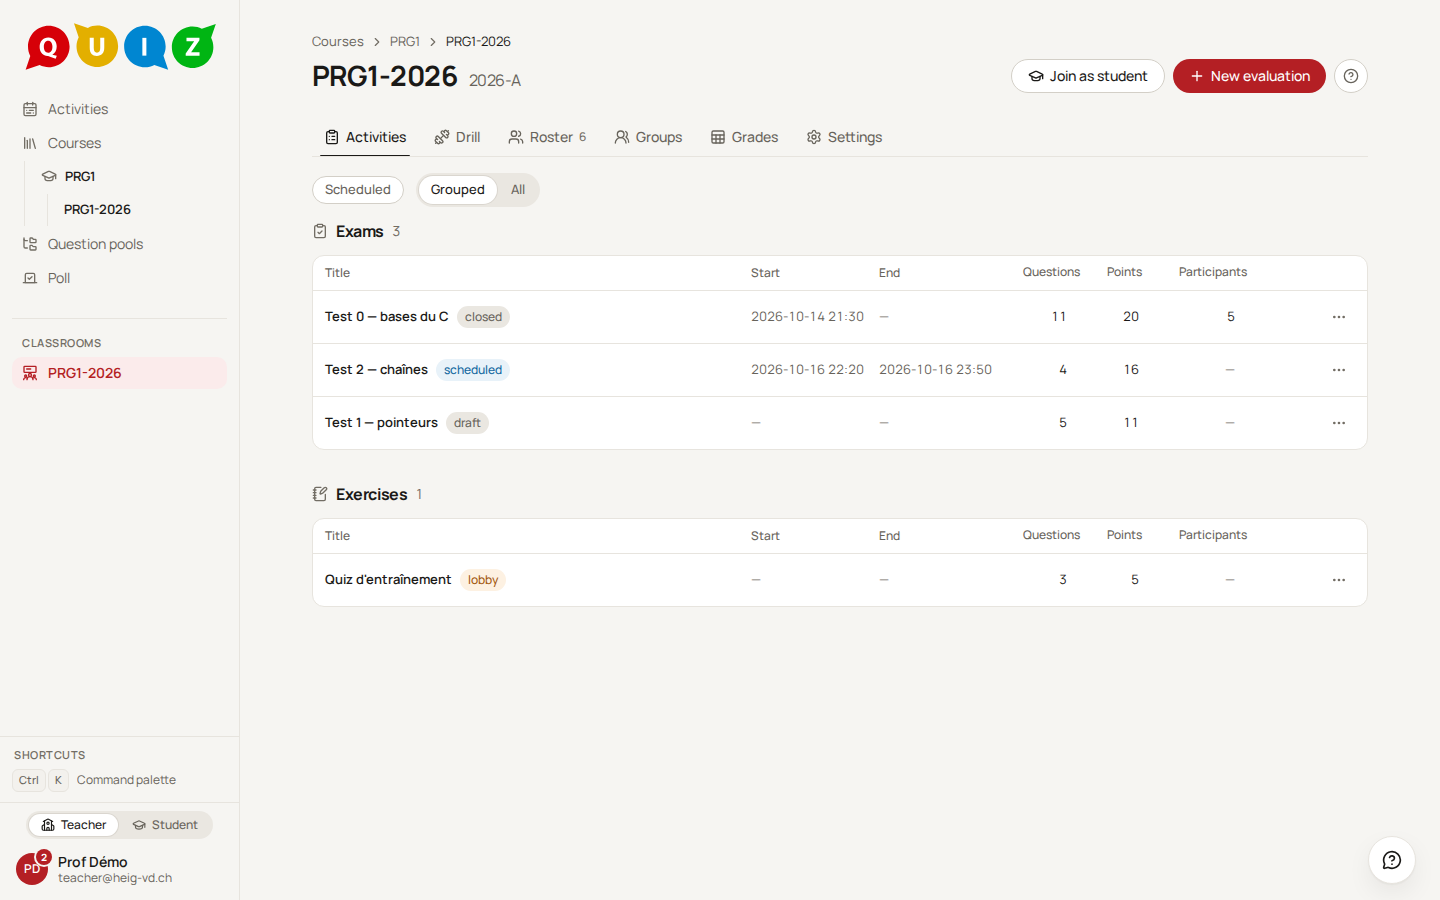This screenshot has width=1440, height=900.
Task: Click PRG1 breadcrumb link
Action: [x=404, y=41]
